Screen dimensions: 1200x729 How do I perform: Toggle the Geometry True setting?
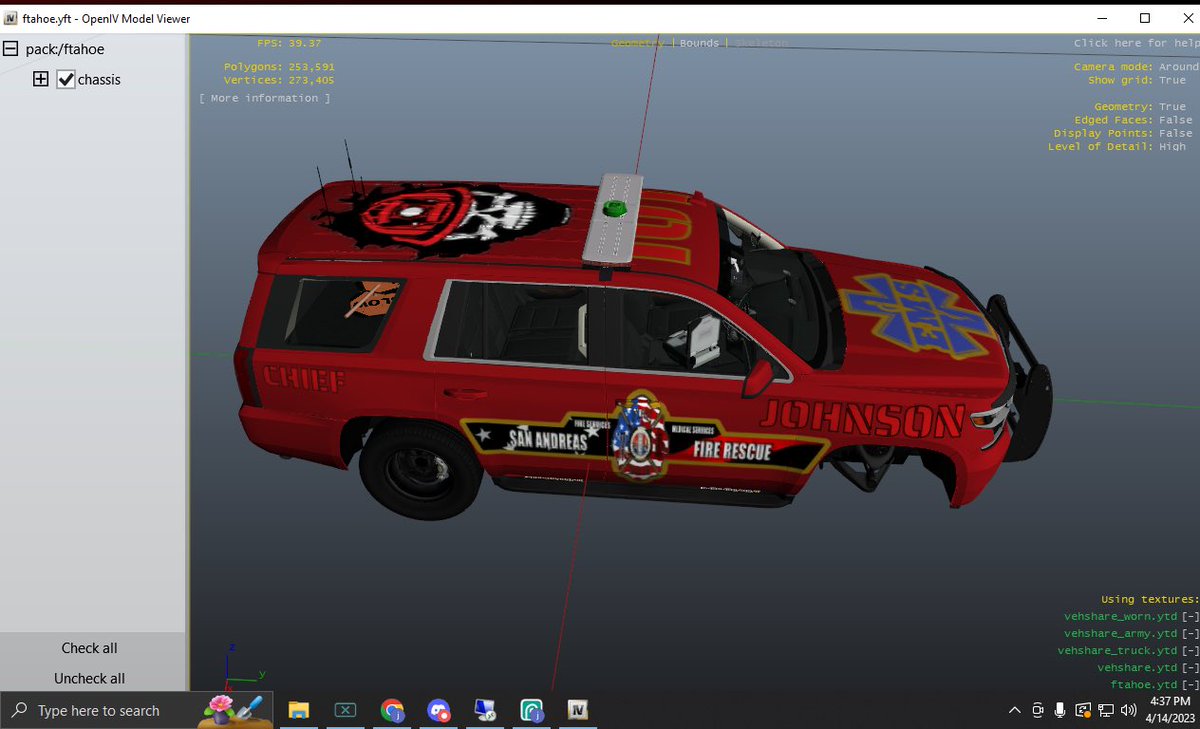click(1140, 107)
